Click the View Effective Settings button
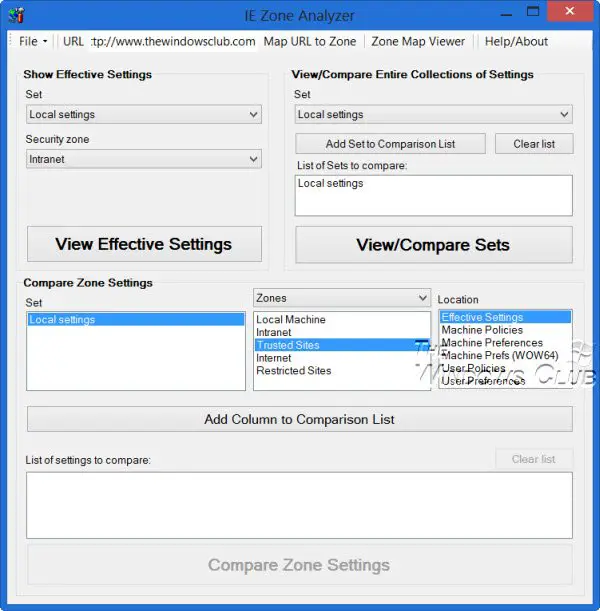Viewport: 600px width, 611px height. (144, 244)
